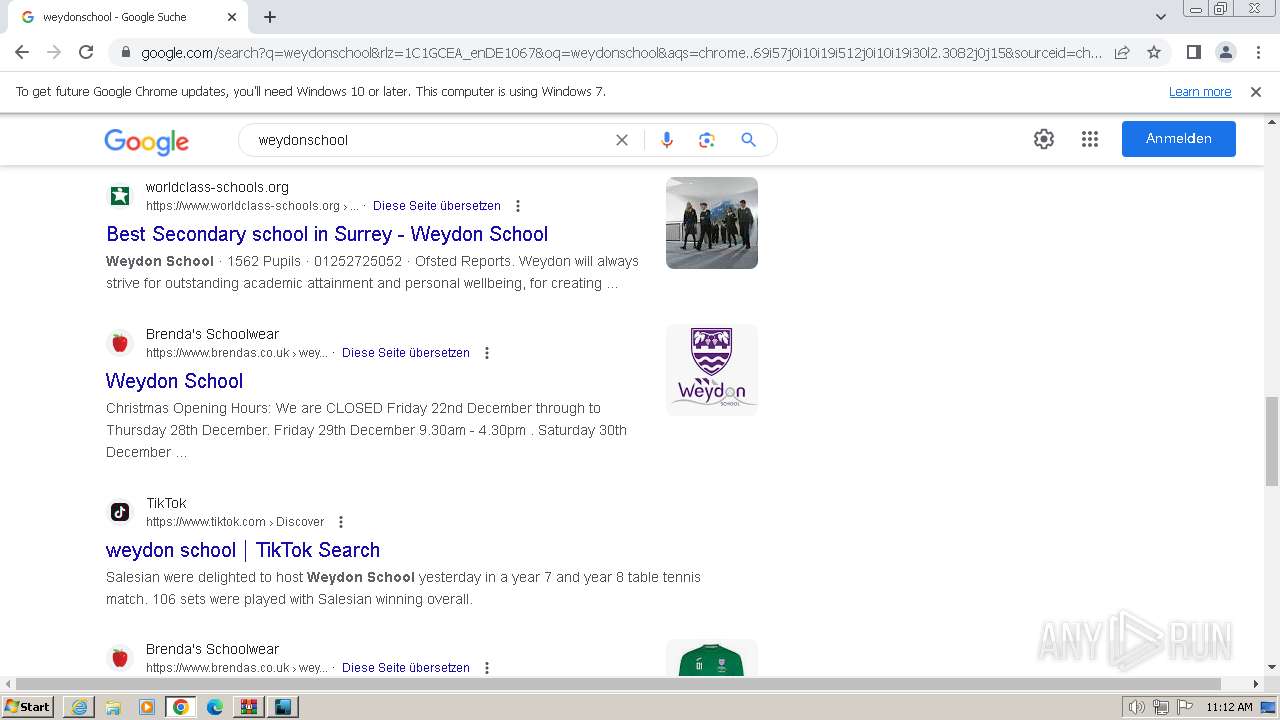The image size is (1280, 720).
Task: Translate the worldclass-schools.org result page
Action: [437, 206]
